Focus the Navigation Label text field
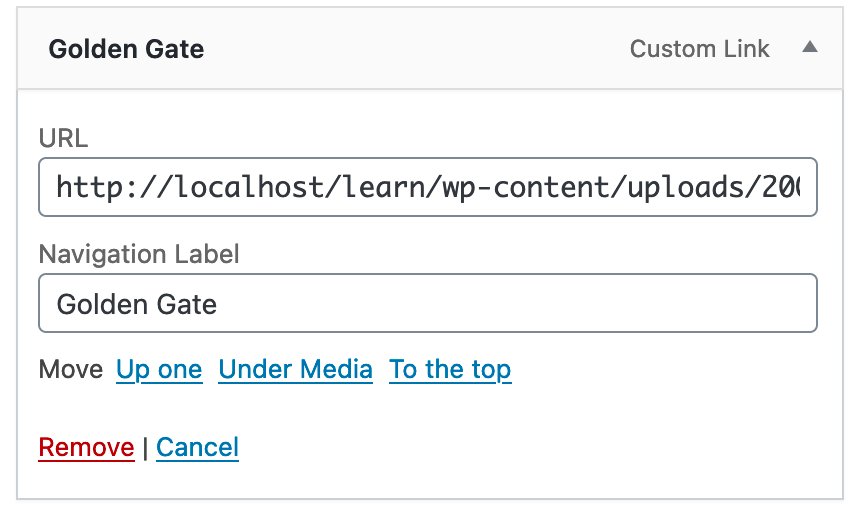 (428, 303)
